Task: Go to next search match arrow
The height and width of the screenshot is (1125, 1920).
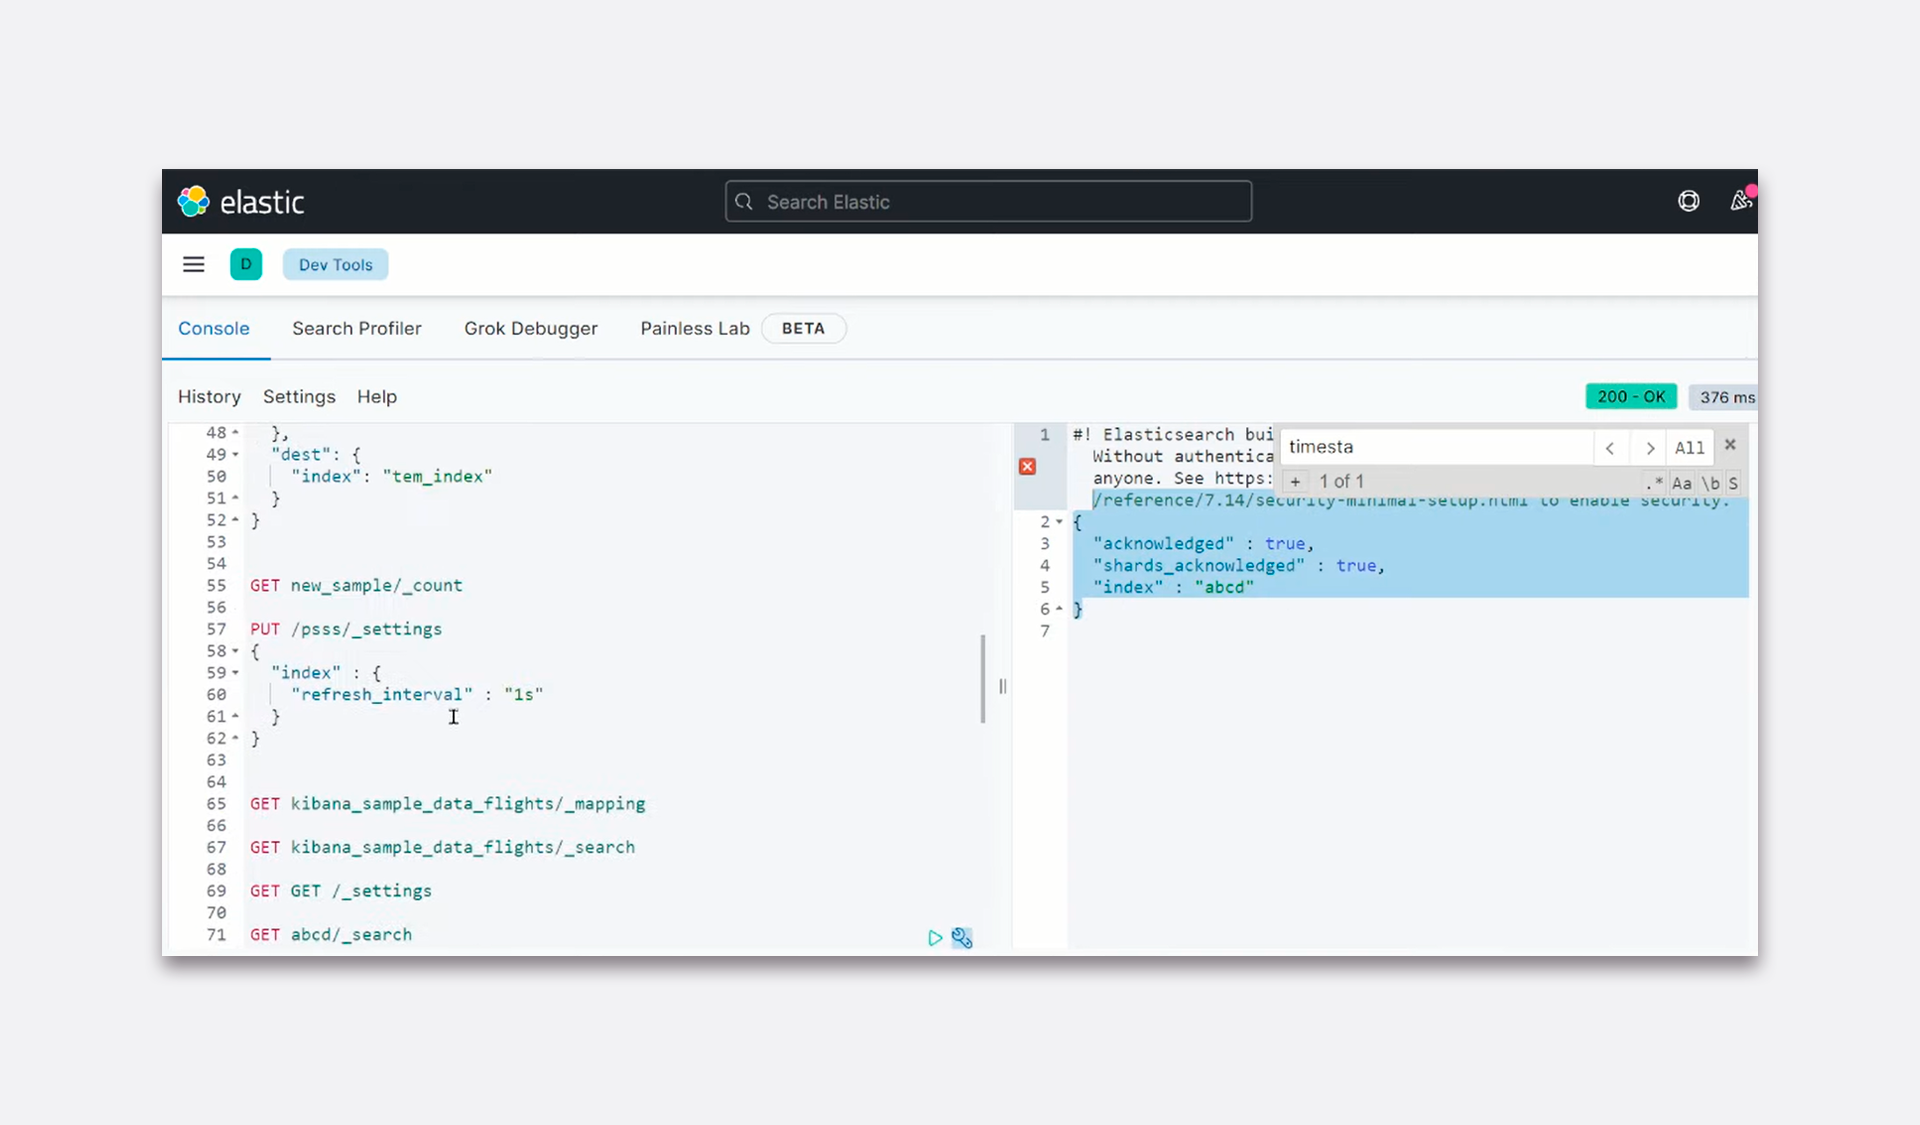Action: [x=1650, y=448]
